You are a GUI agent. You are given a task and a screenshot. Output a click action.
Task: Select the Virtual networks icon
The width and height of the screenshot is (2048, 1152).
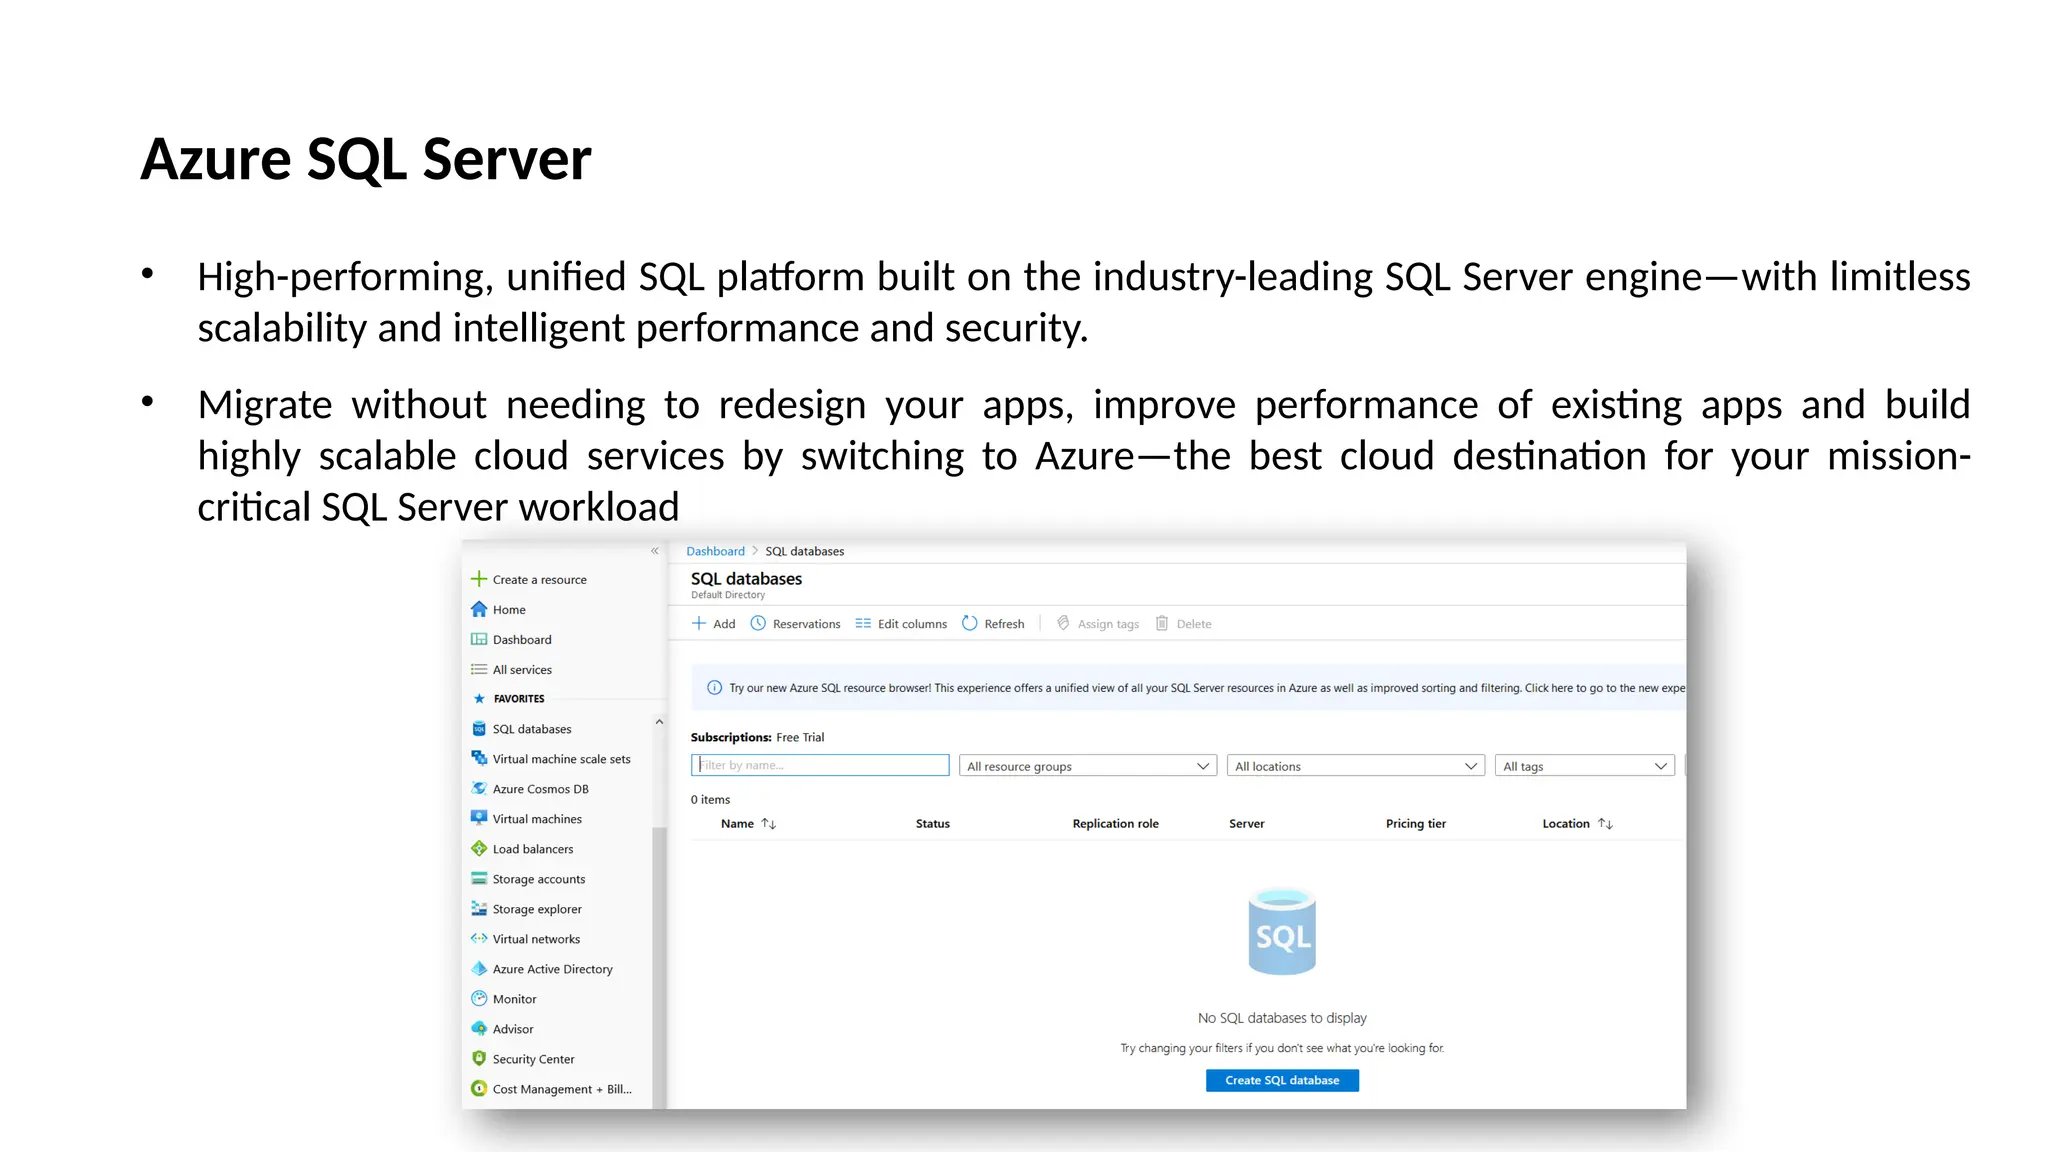pos(479,939)
